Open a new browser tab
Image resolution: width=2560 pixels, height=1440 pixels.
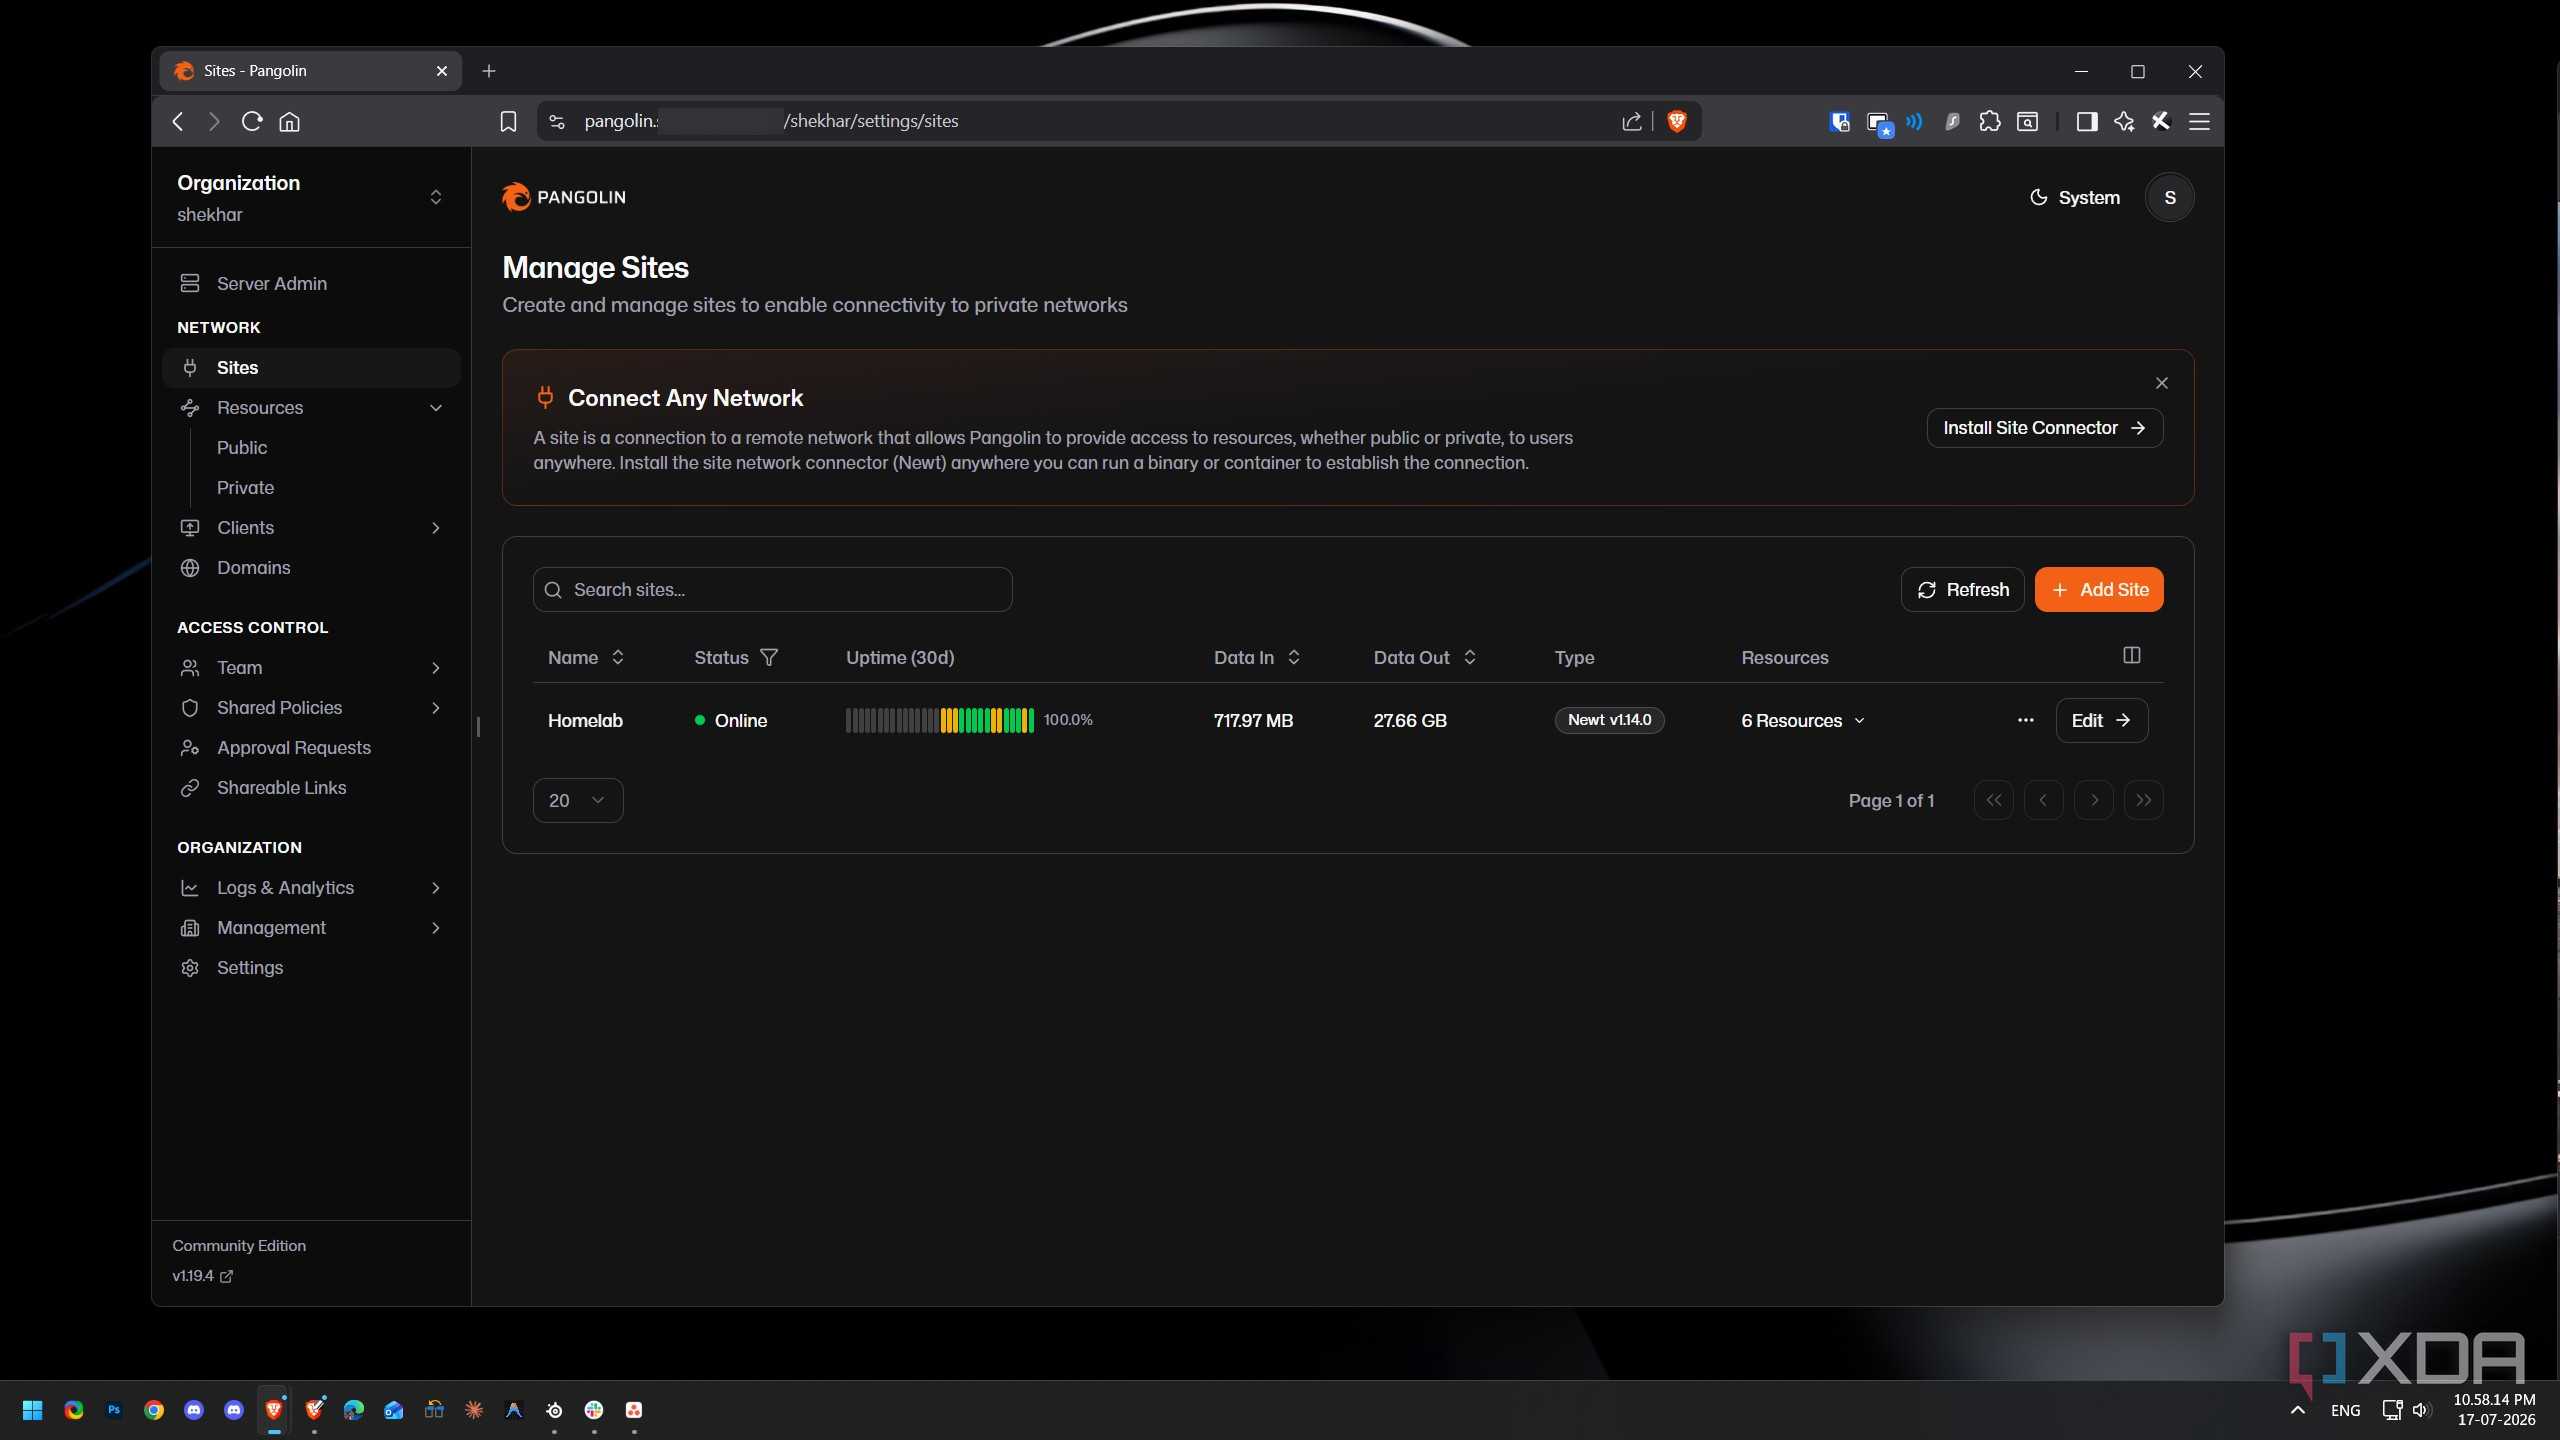coord(488,71)
